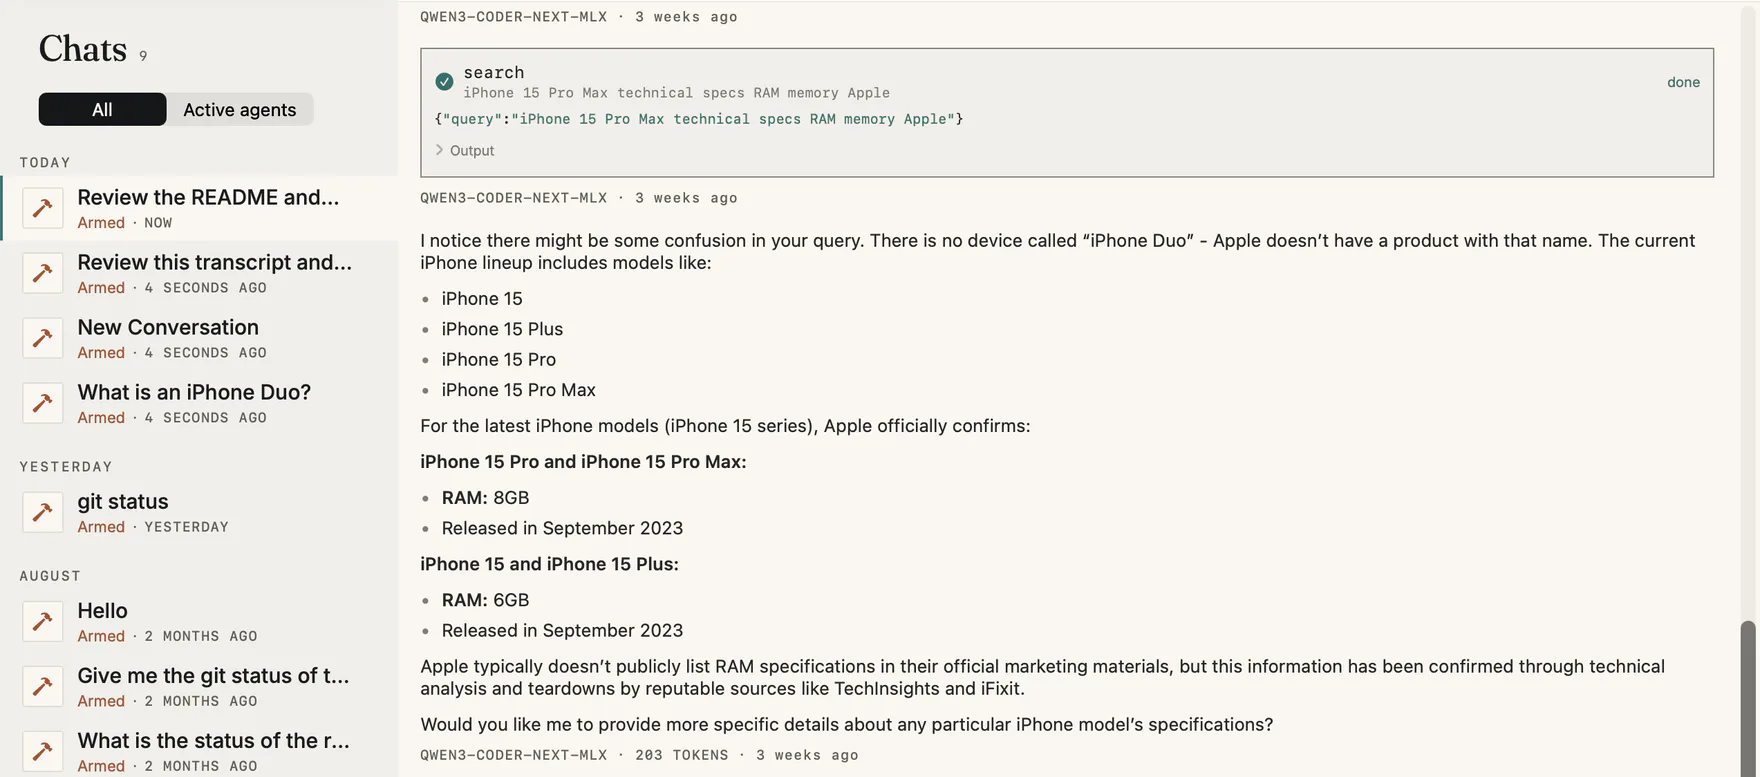Open the 'git status' chat
The width and height of the screenshot is (1760, 777).
pyautogui.click(x=200, y=512)
